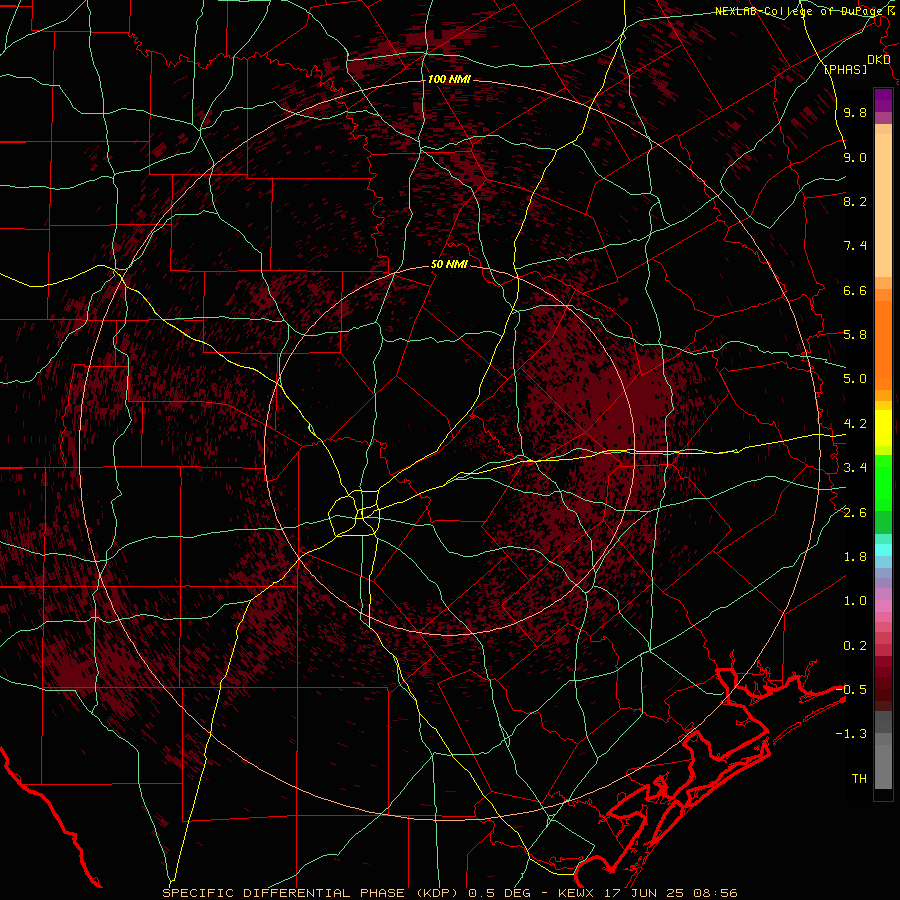Click the 7.4 value on the color scale
Screen dimensions: 900x900
tap(855, 246)
